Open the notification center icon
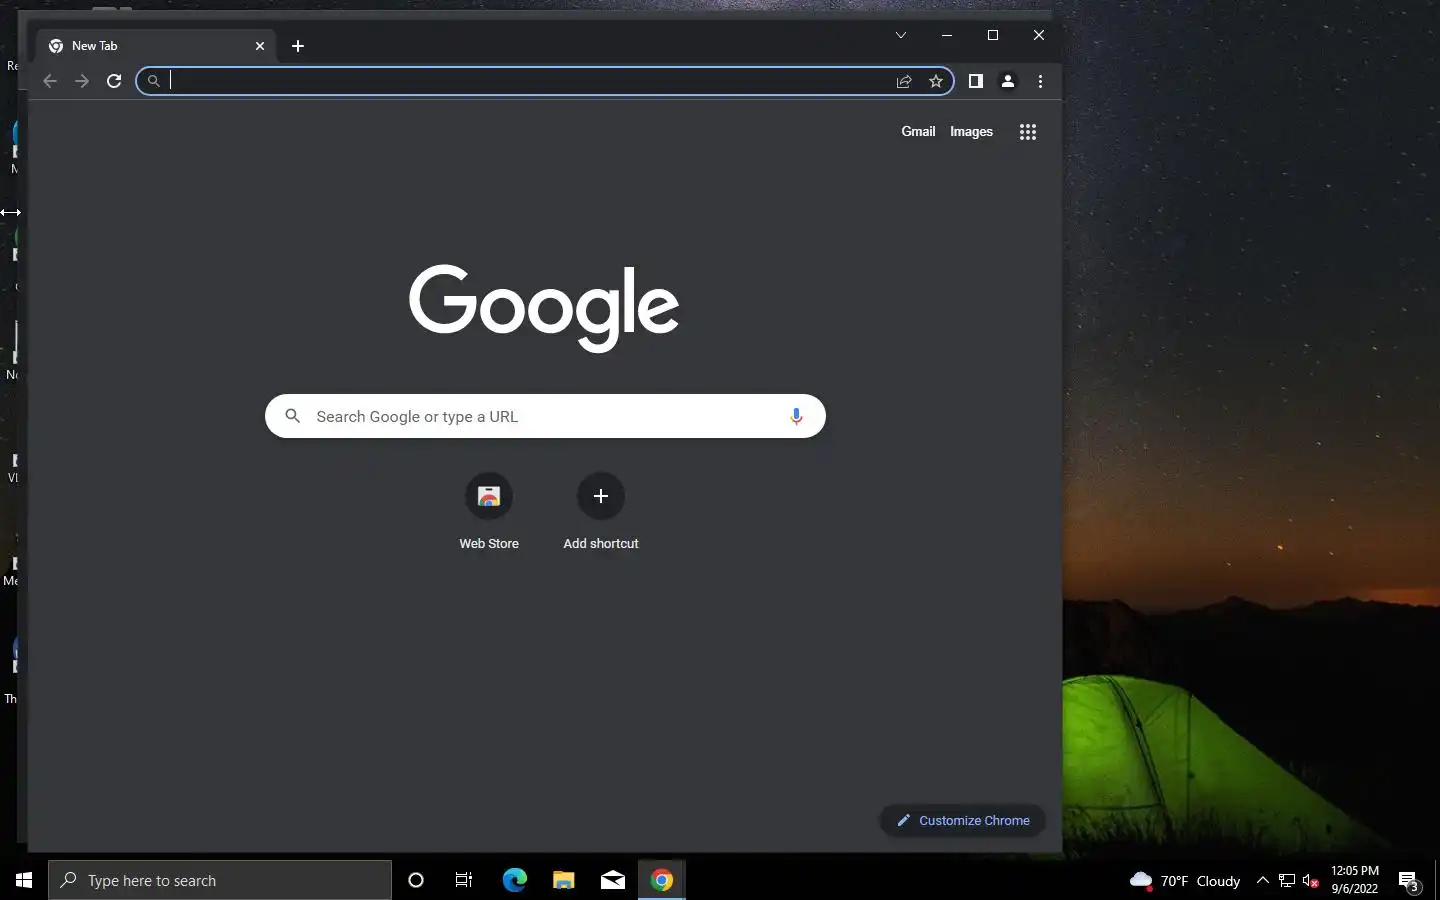This screenshot has height=900, width=1440. pyautogui.click(x=1409, y=881)
